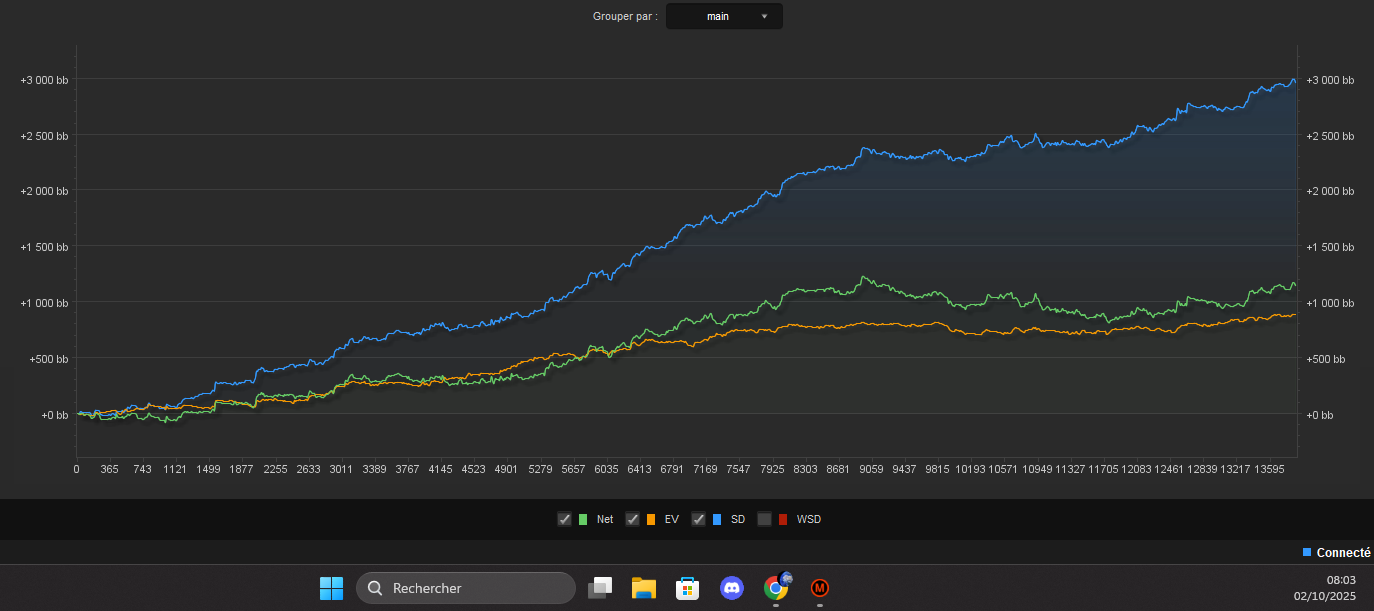Switch to Google Chrome in the taskbar

point(776,587)
